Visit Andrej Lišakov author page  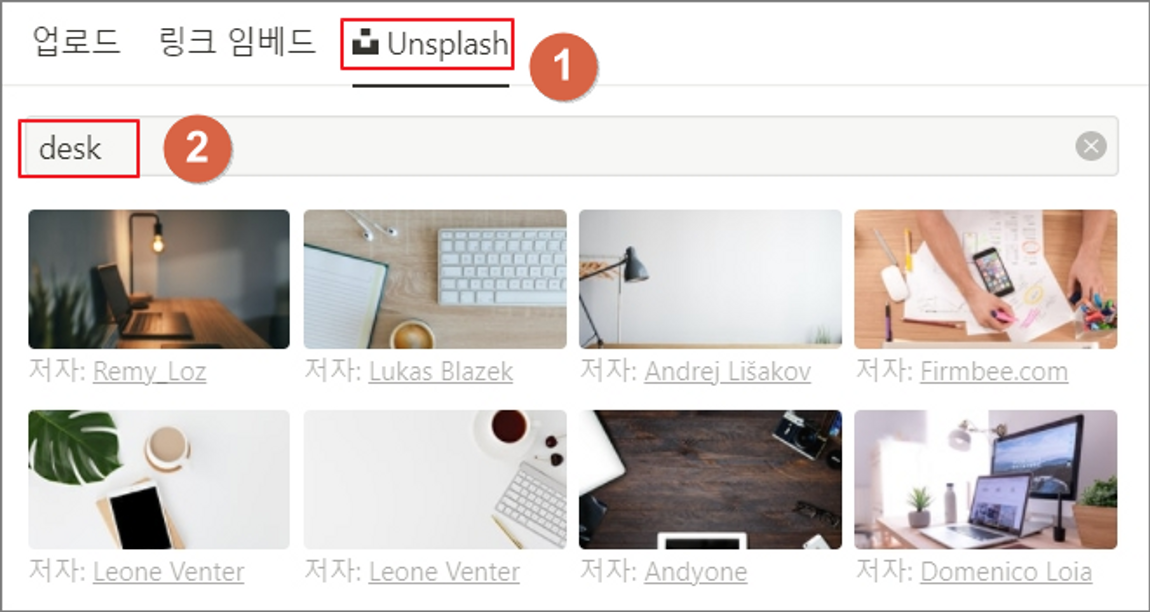(728, 372)
